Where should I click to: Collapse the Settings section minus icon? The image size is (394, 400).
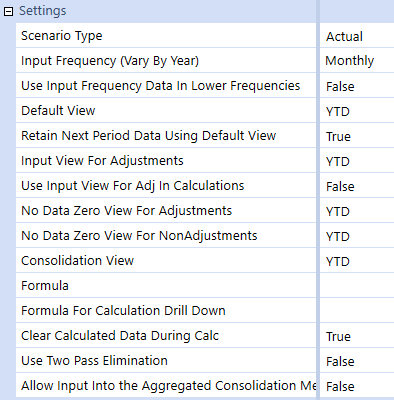pos(8,12)
